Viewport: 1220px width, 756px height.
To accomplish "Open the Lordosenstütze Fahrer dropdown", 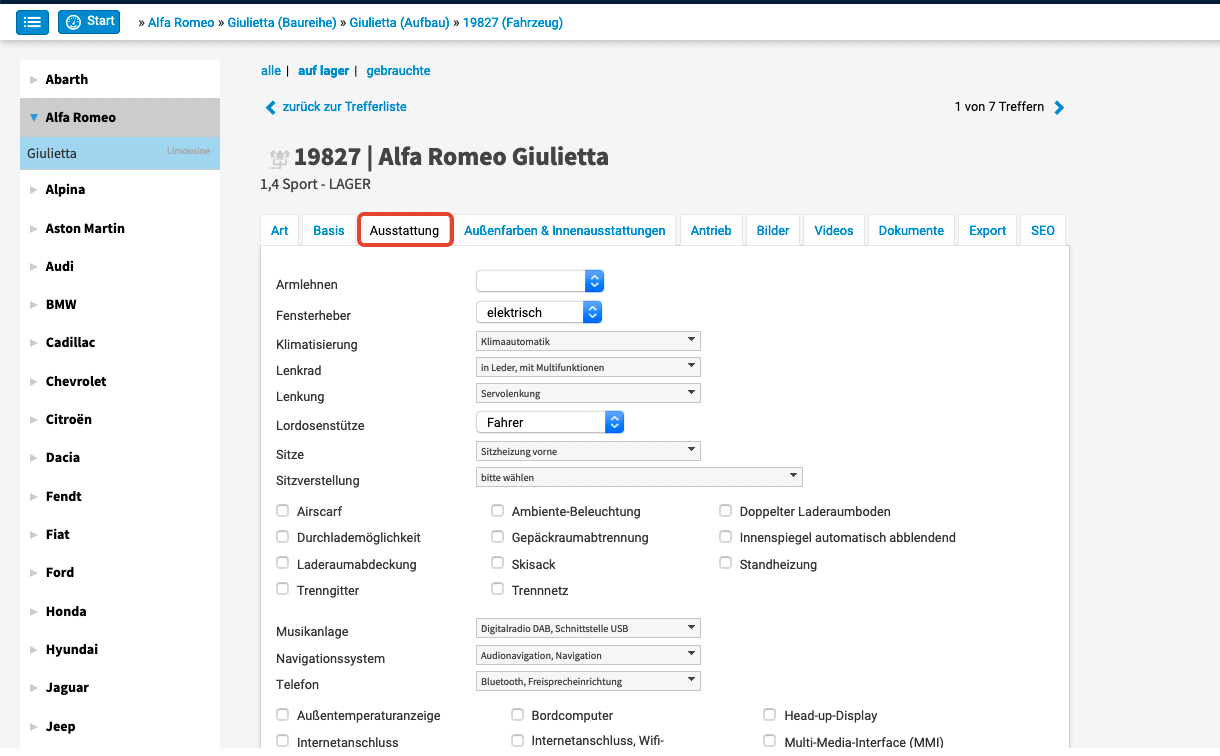I will coord(550,423).
